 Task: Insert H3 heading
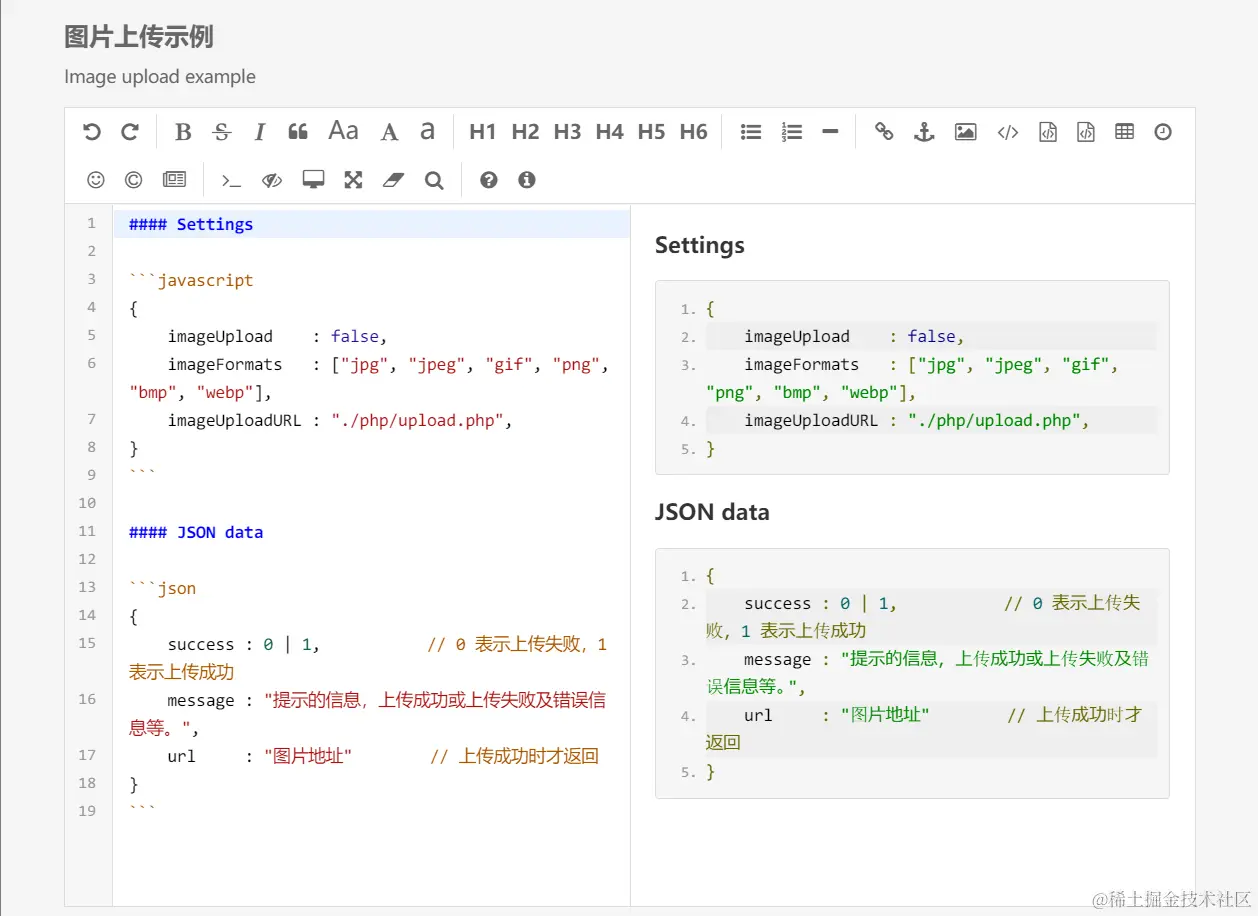click(x=567, y=132)
